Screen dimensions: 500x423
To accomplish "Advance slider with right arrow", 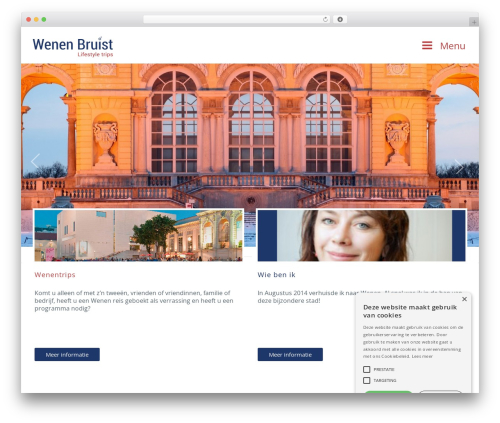I will point(459,166).
